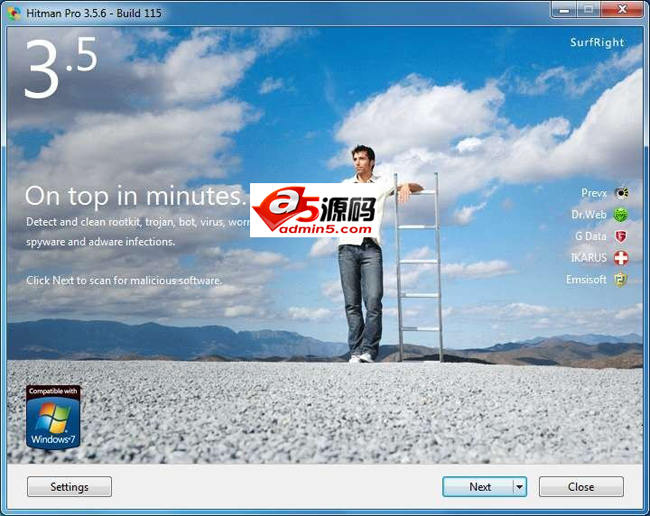Click the Hitman Pro title bar icon
Screen dimensions: 650x516
(14, 13)
